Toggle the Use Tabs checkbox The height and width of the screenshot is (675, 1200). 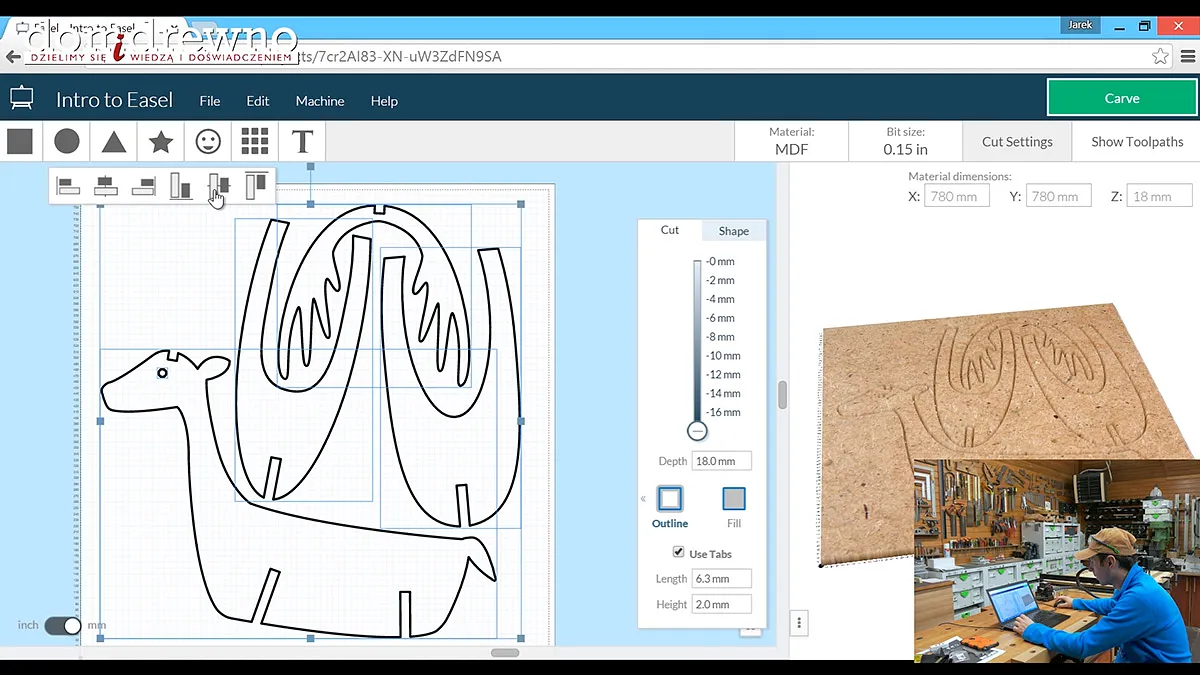(x=679, y=553)
